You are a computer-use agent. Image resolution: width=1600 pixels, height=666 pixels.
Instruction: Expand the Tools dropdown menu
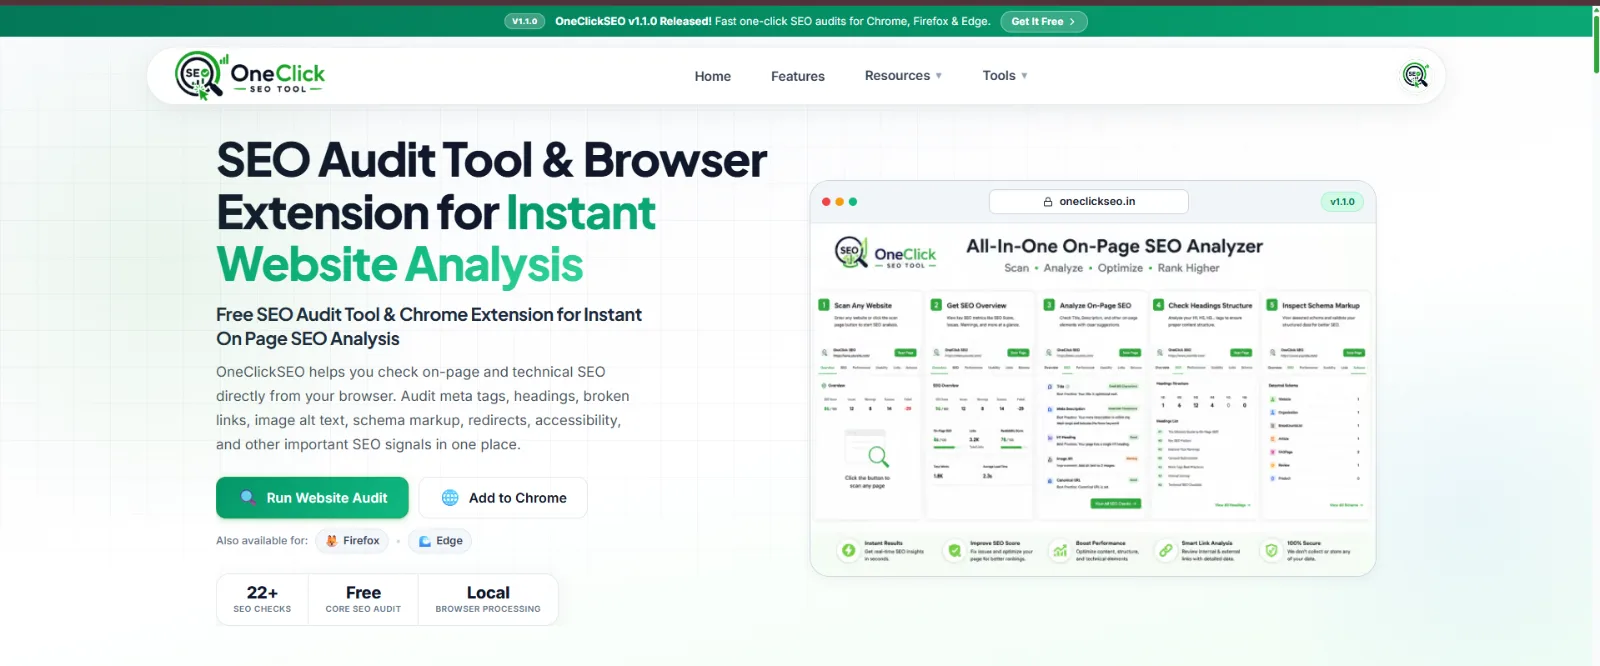[x=1005, y=76]
